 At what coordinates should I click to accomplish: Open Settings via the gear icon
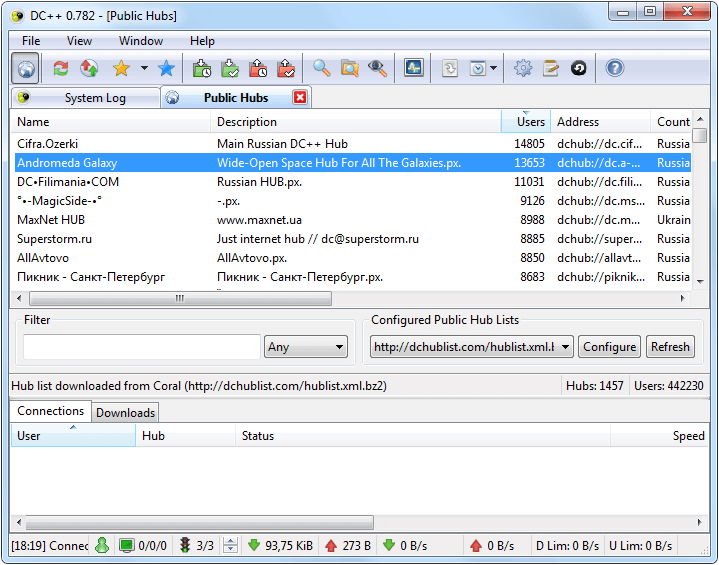pos(523,69)
